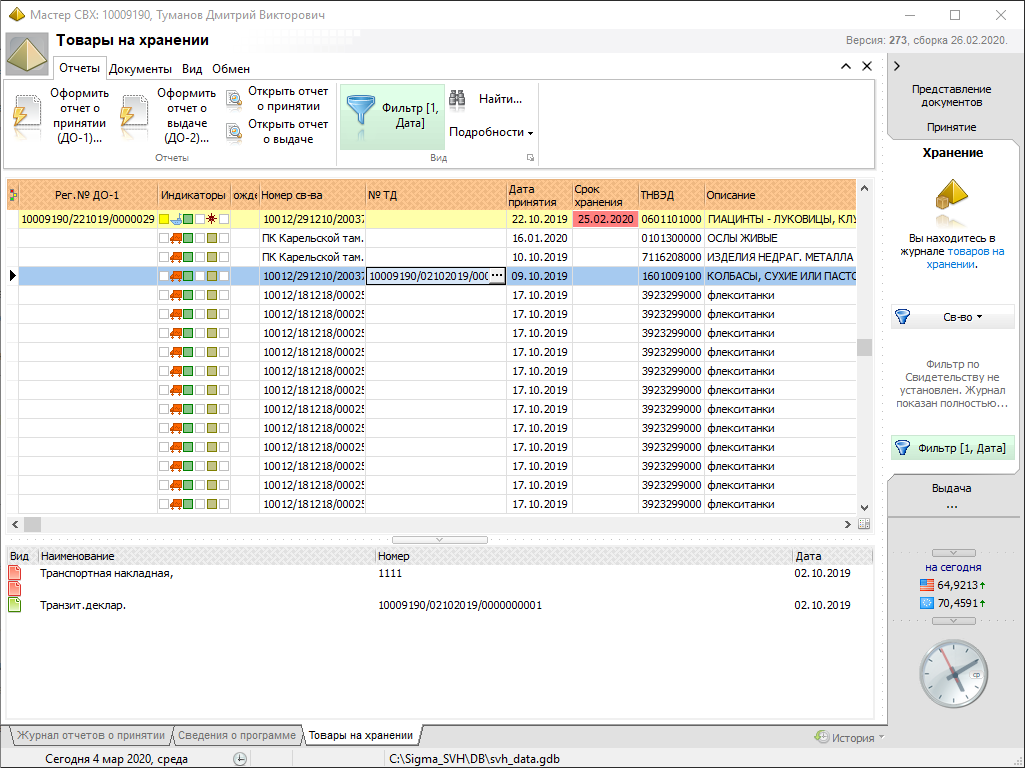Image resolution: width=1025 pixels, height=768 pixels.
Task: Click the ribbon group dialog launcher in Вид group
Action: pyautogui.click(x=530, y=158)
